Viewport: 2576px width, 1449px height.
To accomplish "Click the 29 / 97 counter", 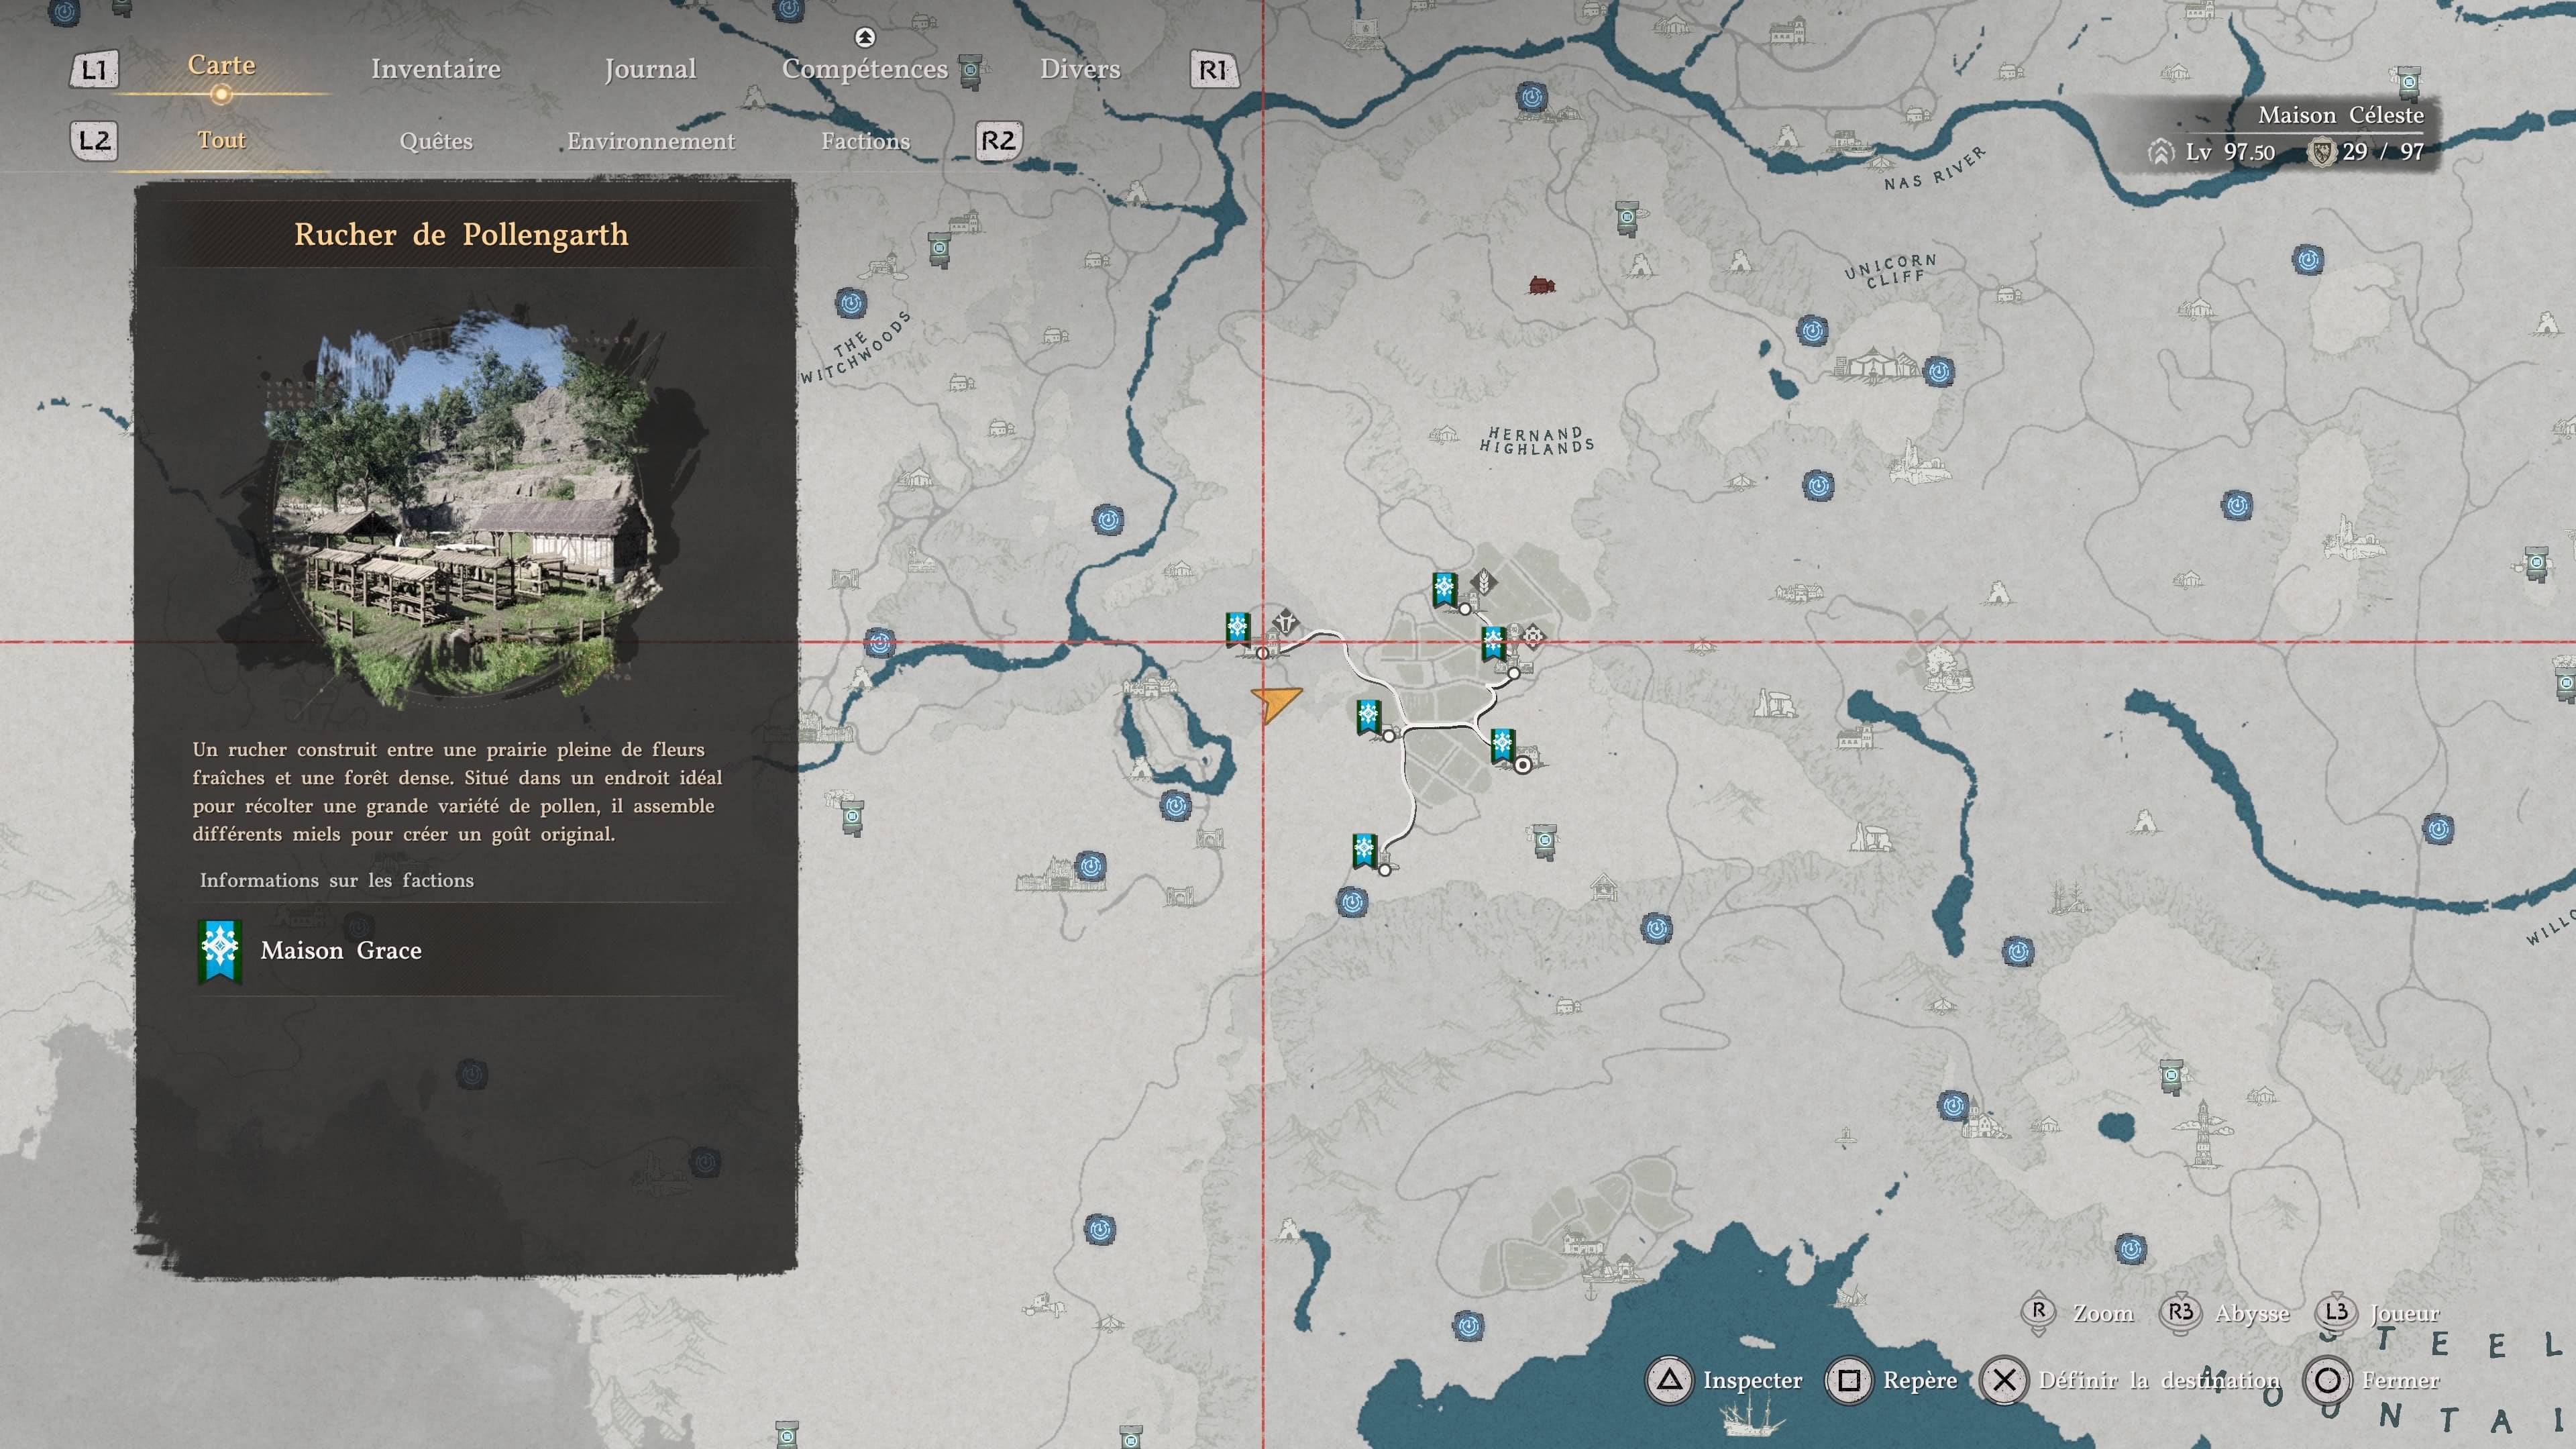I will point(2383,152).
